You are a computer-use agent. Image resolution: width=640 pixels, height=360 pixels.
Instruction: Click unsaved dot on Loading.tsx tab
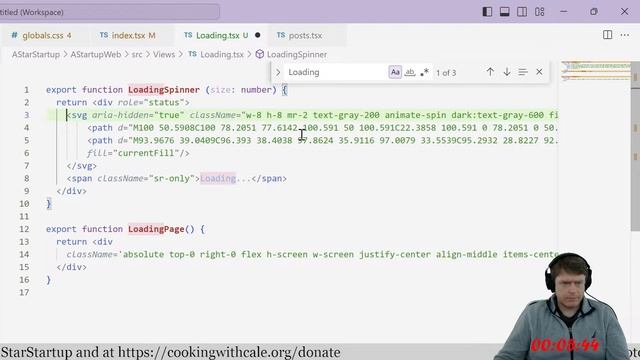click(258, 36)
